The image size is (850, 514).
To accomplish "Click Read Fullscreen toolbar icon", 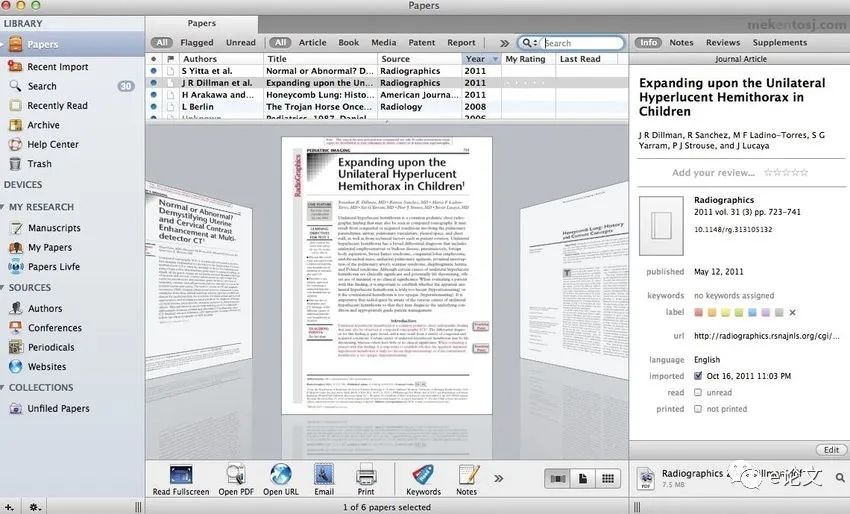I will [x=181, y=476].
